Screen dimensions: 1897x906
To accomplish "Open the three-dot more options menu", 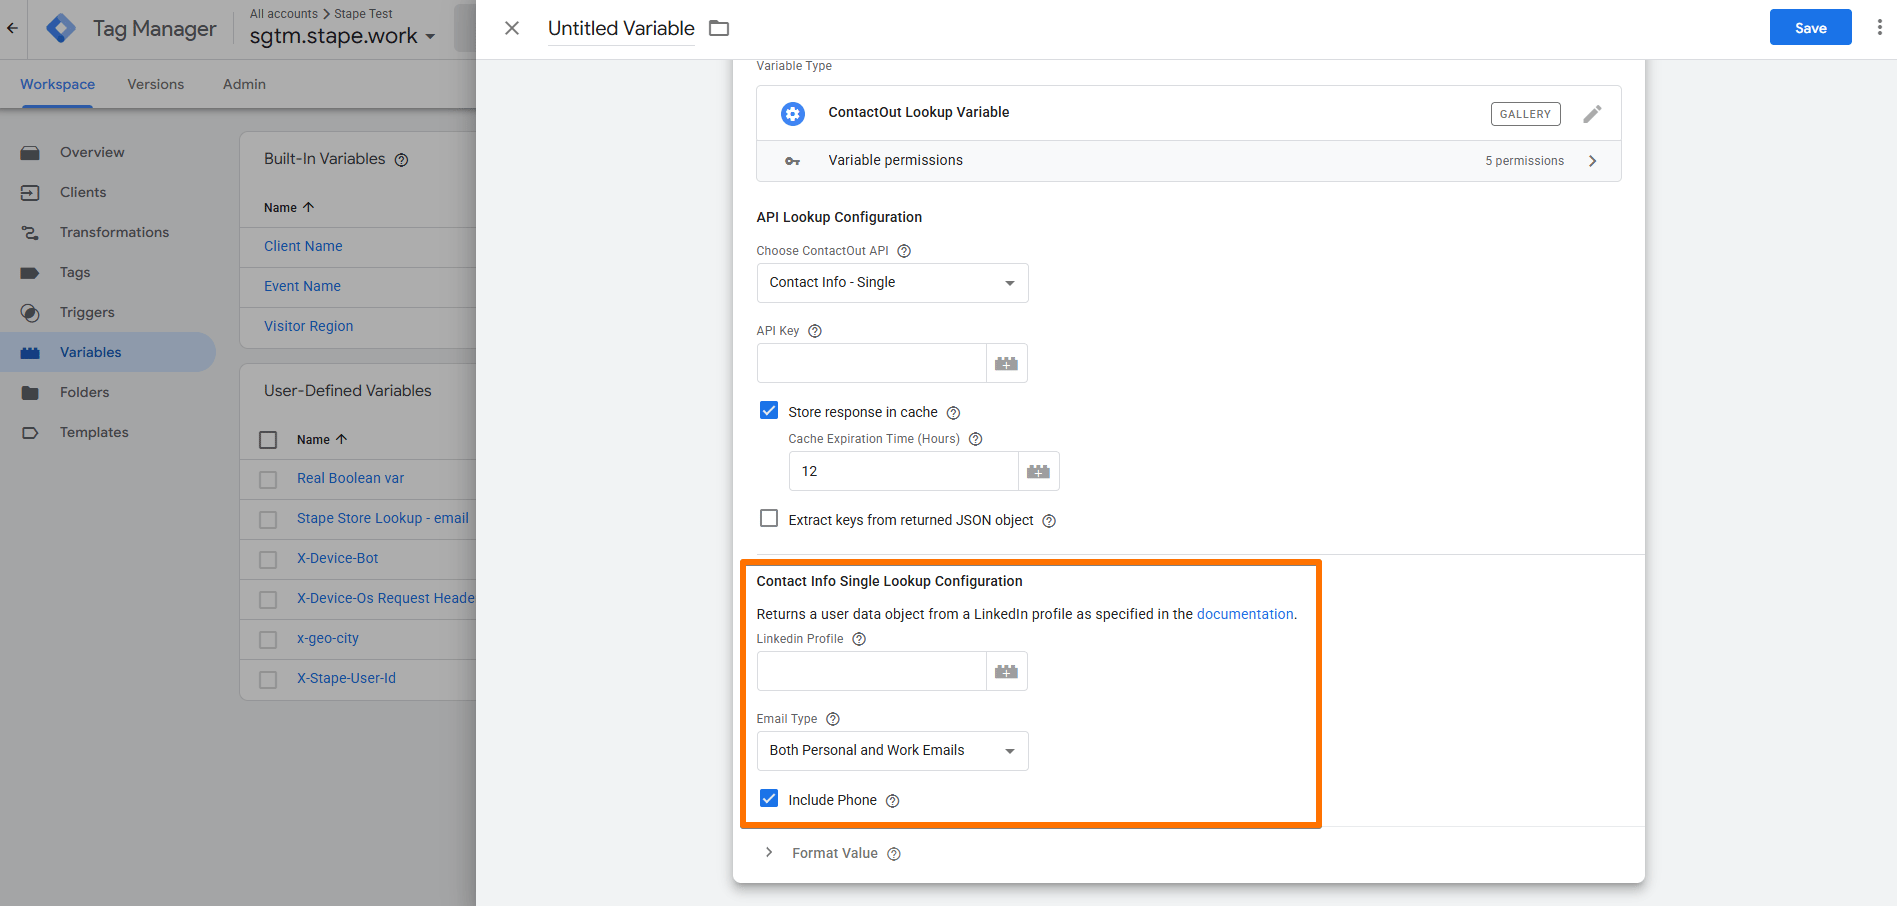I will click(x=1879, y=28).
